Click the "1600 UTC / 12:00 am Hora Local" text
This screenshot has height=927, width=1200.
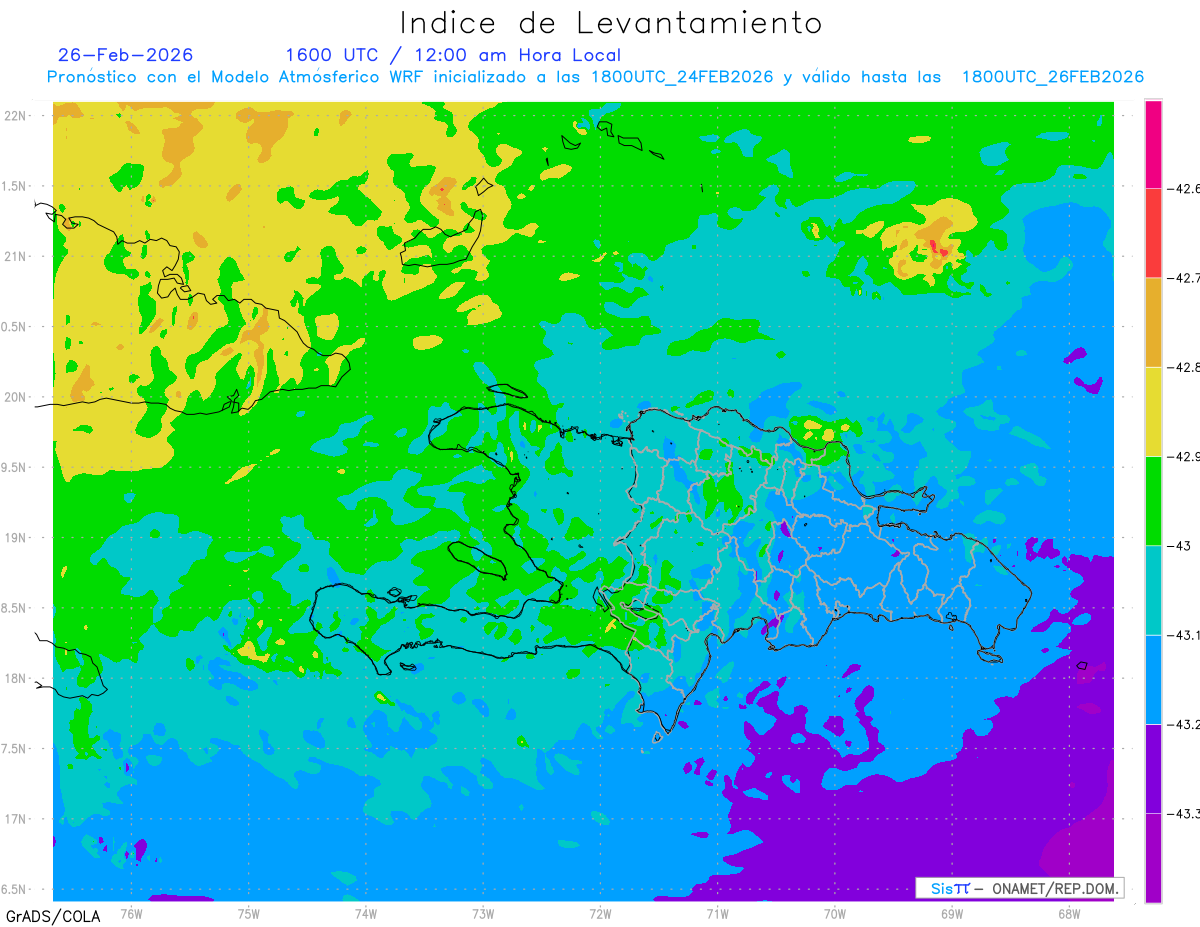453,55
